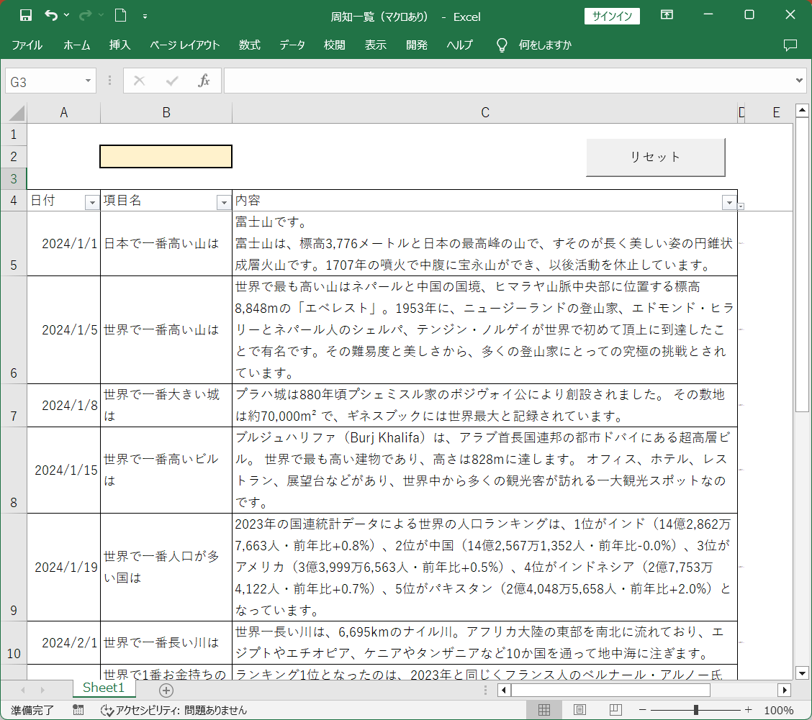812x720 pixels.
Task: Add a new sheet with the plus icon
Action: (x=166, y=690)
